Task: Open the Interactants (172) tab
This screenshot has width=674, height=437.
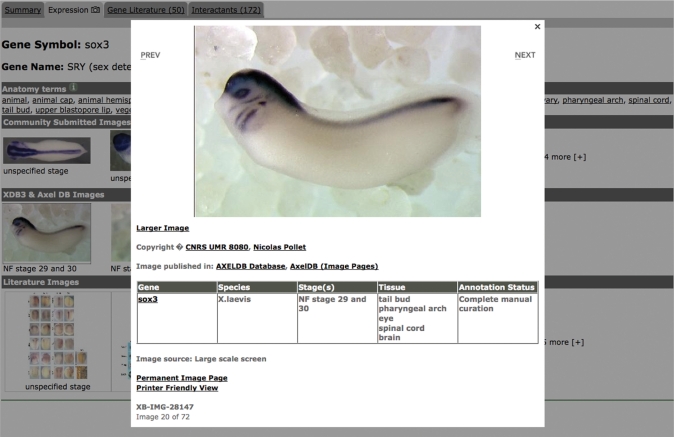Action: tap(226, 9)
